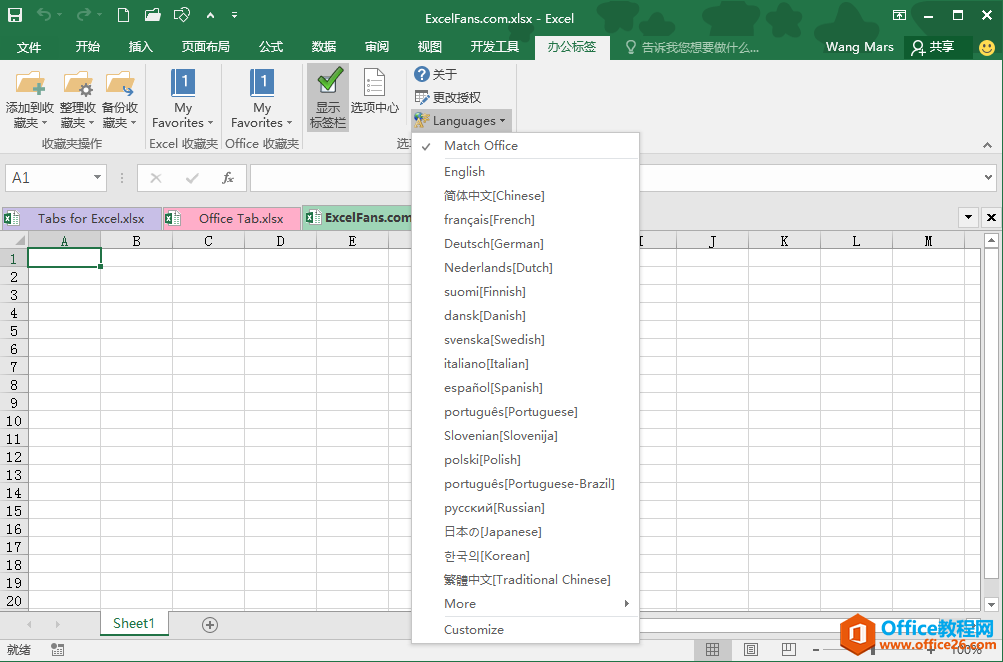Switch to Office Tab.xlsx document tab
This screenshot has height=662, width=1003.
coord(232,219)
